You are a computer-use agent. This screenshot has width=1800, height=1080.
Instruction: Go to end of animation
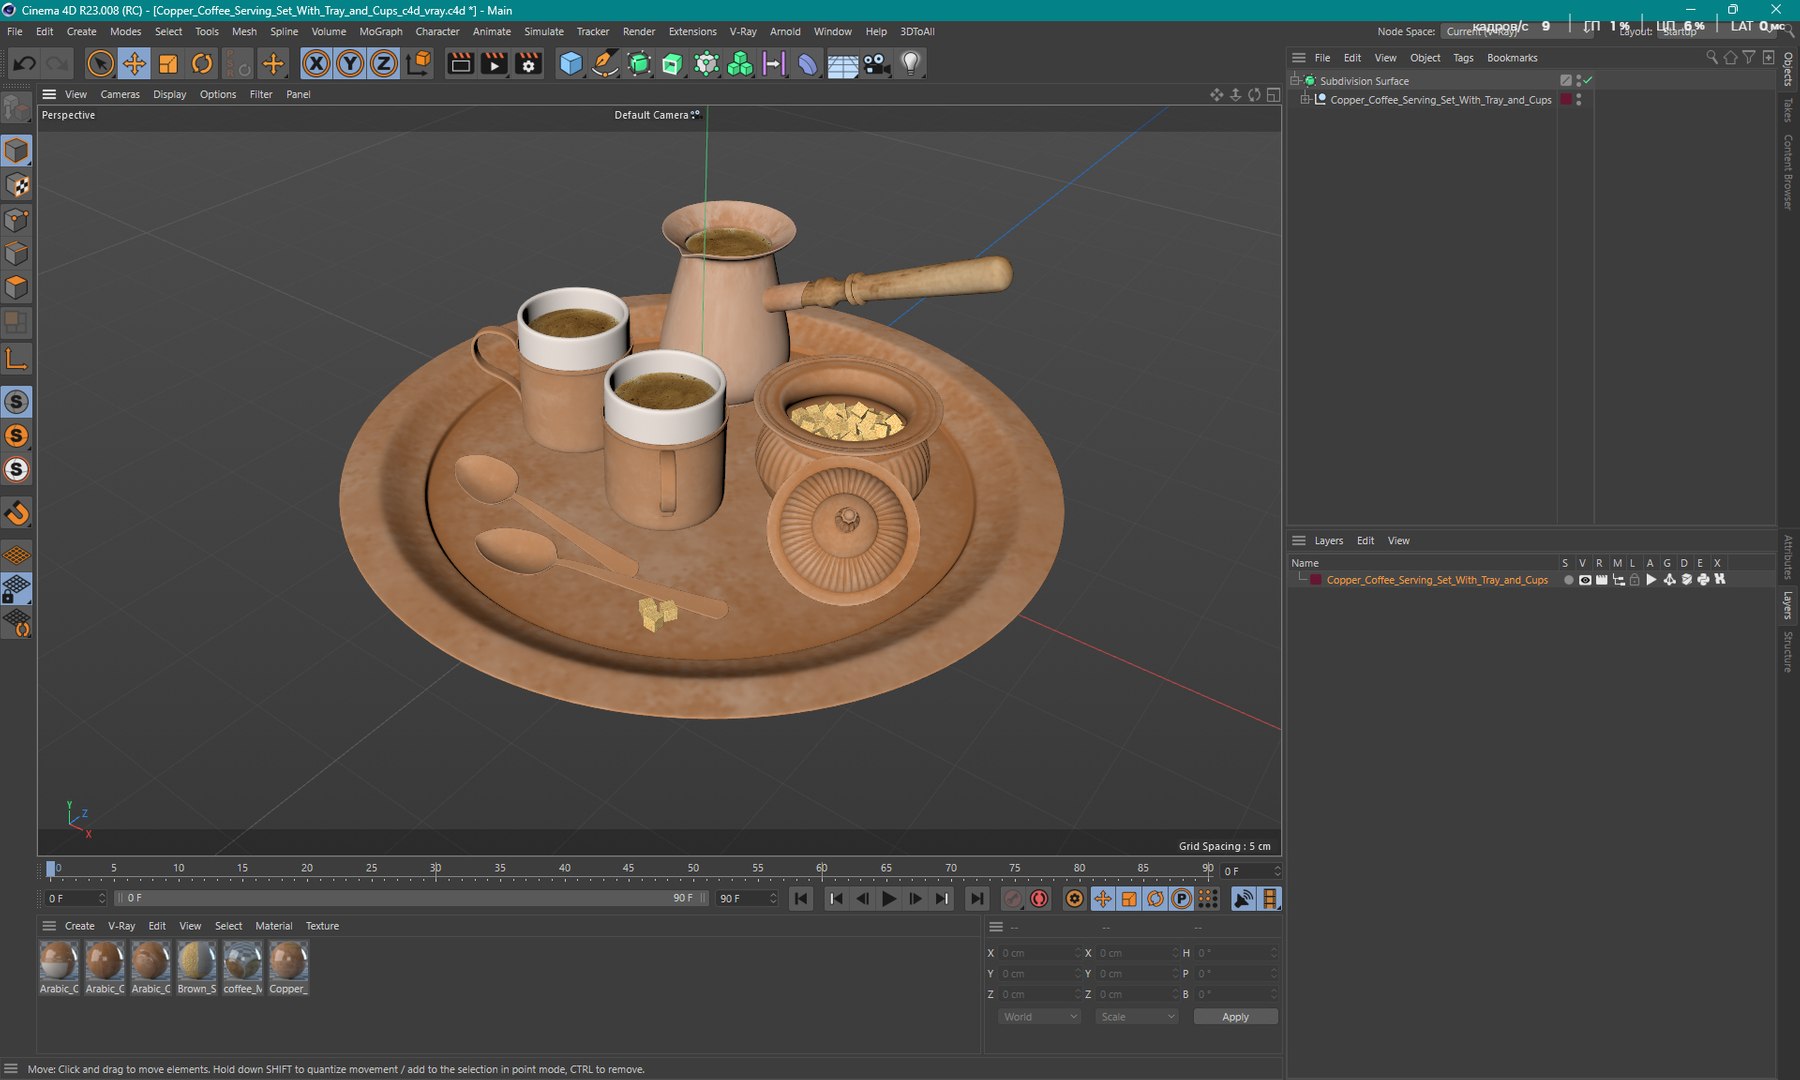click(977, 899)
